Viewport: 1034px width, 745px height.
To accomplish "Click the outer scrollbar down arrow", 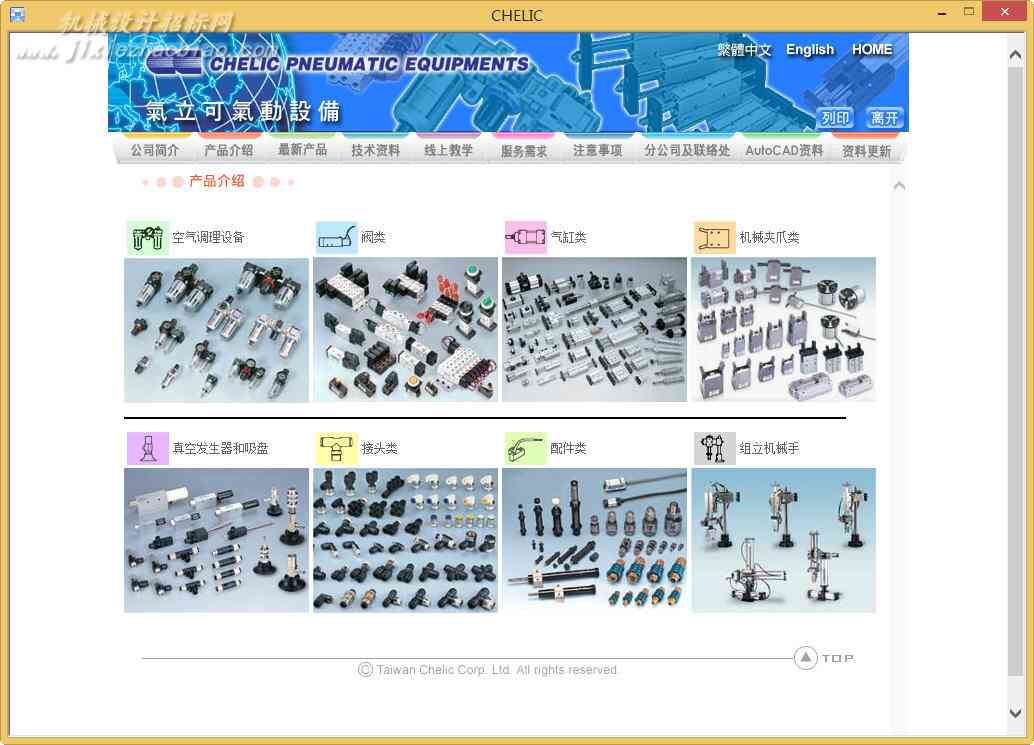I will [x=1016, y=713].
